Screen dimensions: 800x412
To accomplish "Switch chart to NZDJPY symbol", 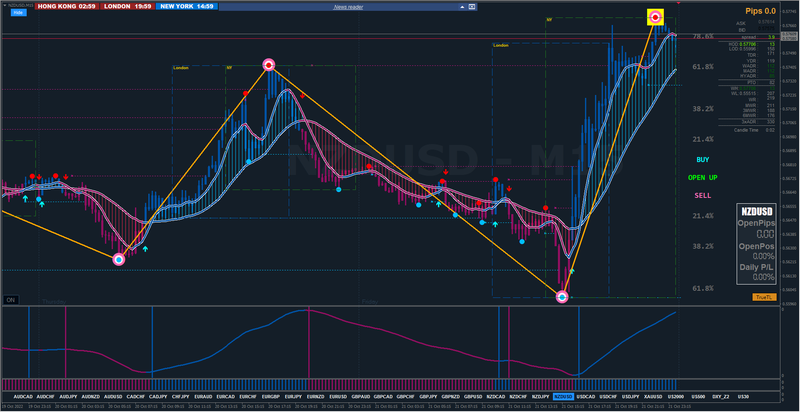I will point(541,397).
